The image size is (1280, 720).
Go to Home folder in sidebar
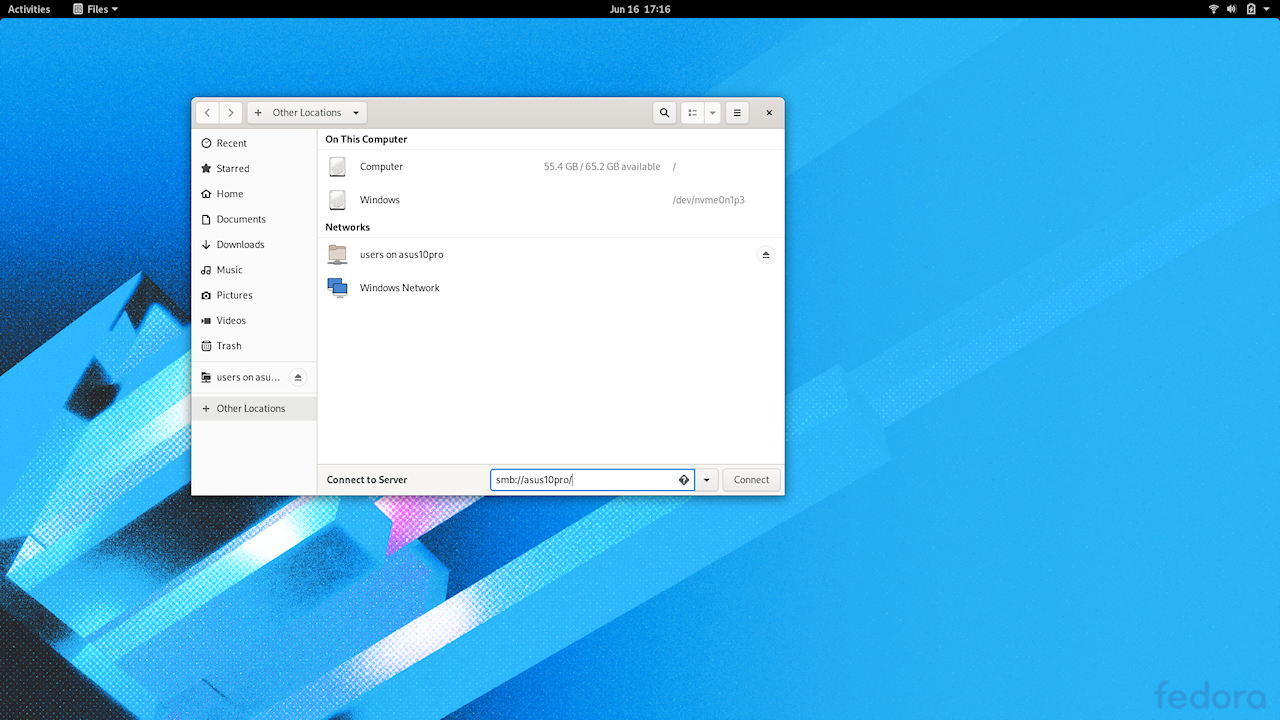click(x=254, y=194)
